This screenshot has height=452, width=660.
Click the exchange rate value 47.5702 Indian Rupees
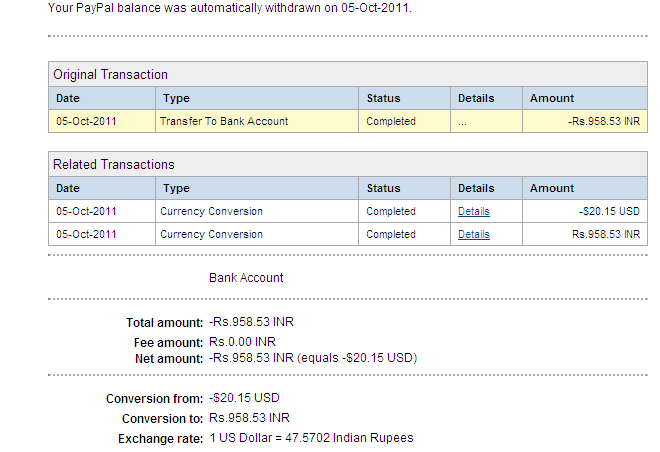tap(311, 438)
